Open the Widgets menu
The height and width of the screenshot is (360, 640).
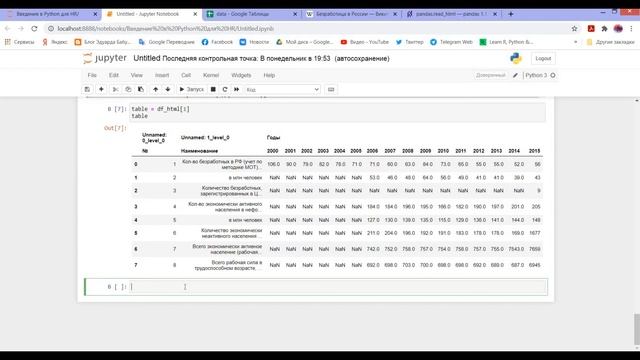pos(241,75)
